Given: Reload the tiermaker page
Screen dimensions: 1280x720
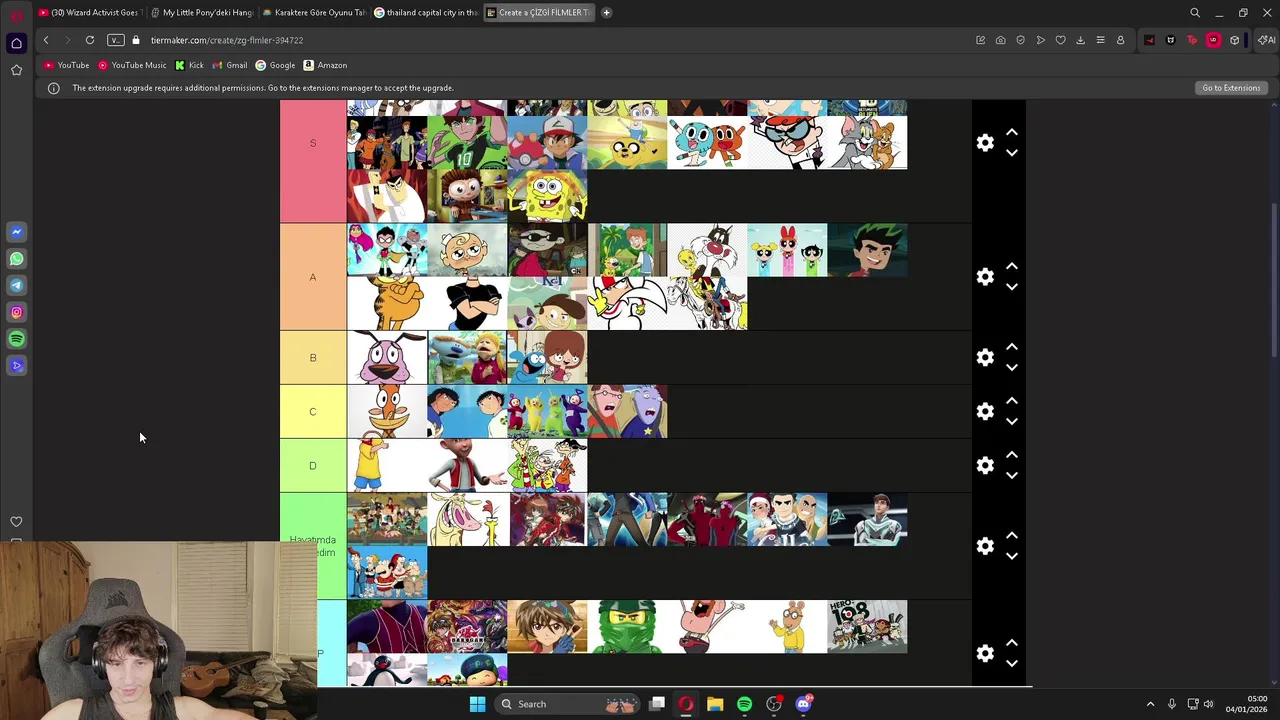Looking at the screenshot, I should tap(90, 40).
